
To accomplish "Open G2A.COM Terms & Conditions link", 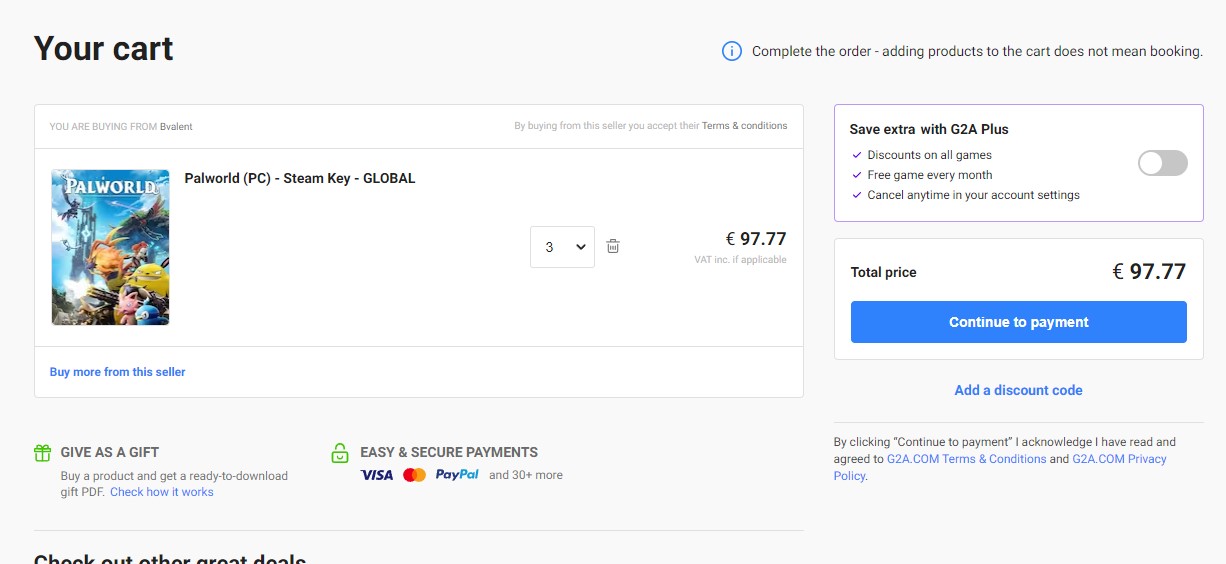I will (966, 459).
